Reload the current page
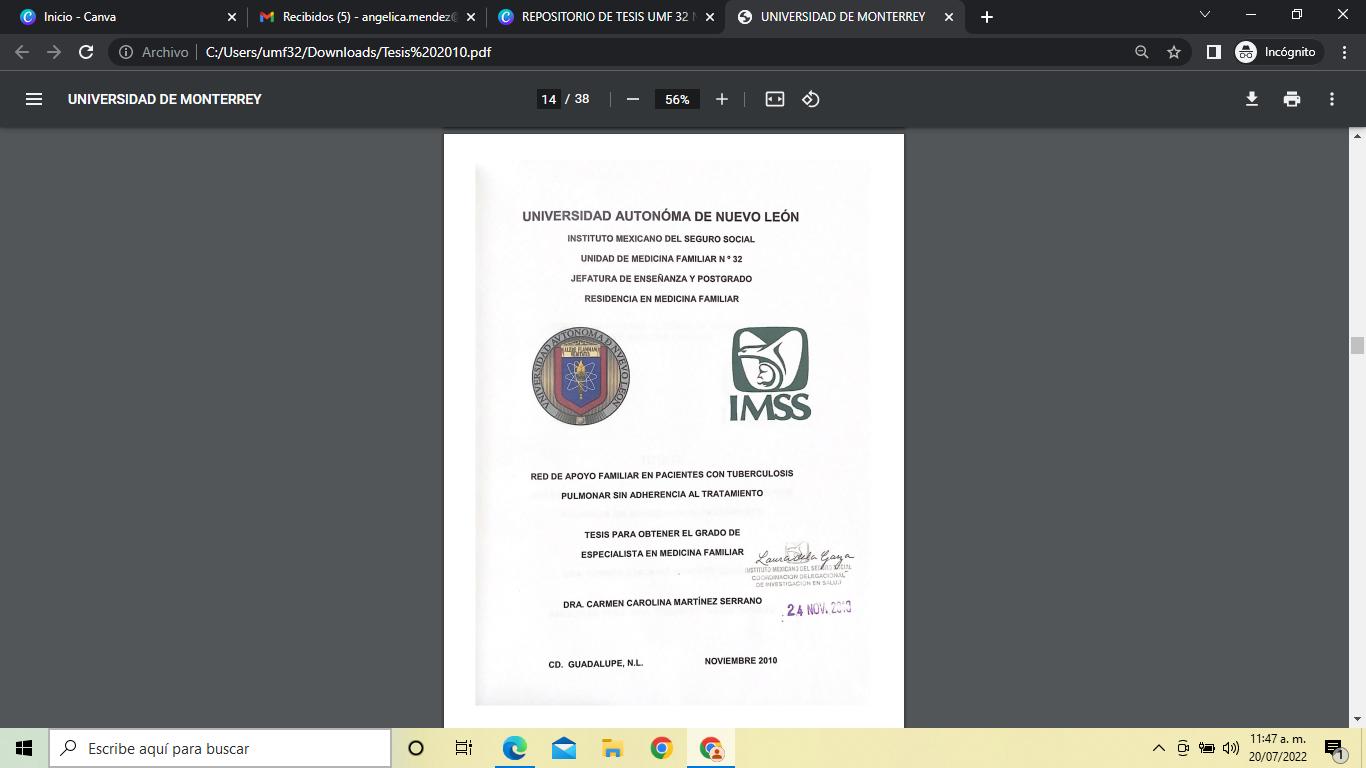 (86, 52)
